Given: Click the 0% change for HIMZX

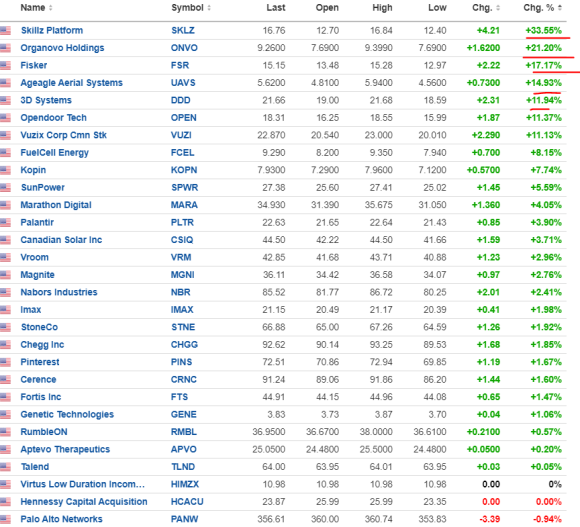Looking at the screenshot, I should [x=555, y=484].
